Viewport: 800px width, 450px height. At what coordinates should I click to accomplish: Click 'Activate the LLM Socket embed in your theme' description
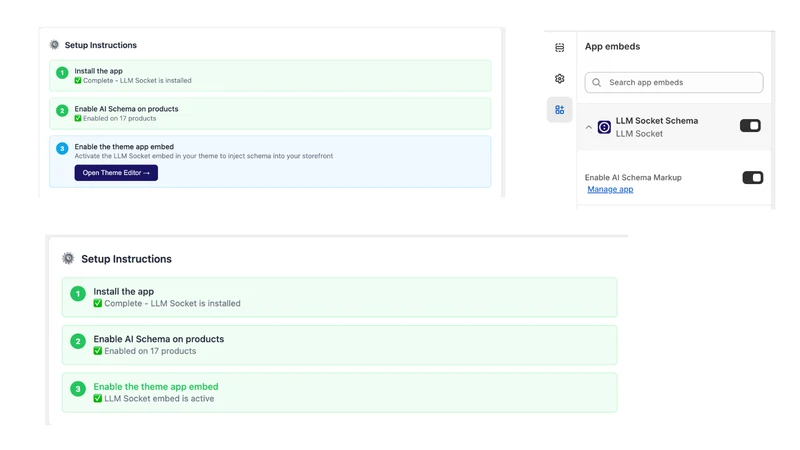(x=204, y=156)
